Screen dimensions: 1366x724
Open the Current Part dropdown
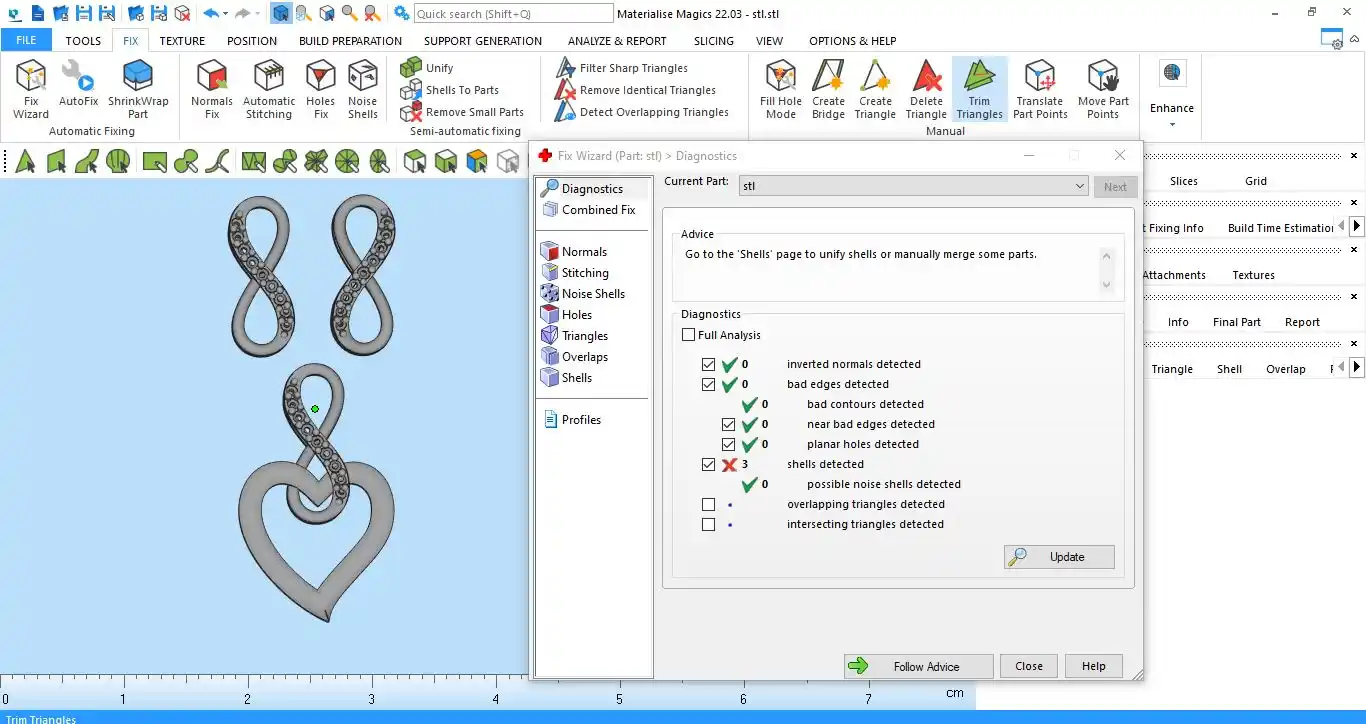(913, 186)
